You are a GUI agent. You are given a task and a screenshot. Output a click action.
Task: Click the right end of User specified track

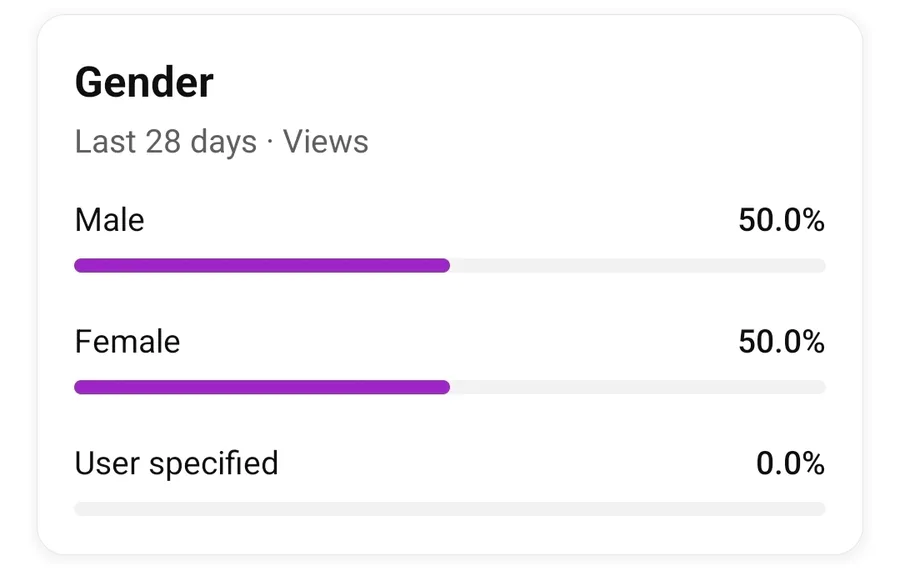[x=820, y=509]
